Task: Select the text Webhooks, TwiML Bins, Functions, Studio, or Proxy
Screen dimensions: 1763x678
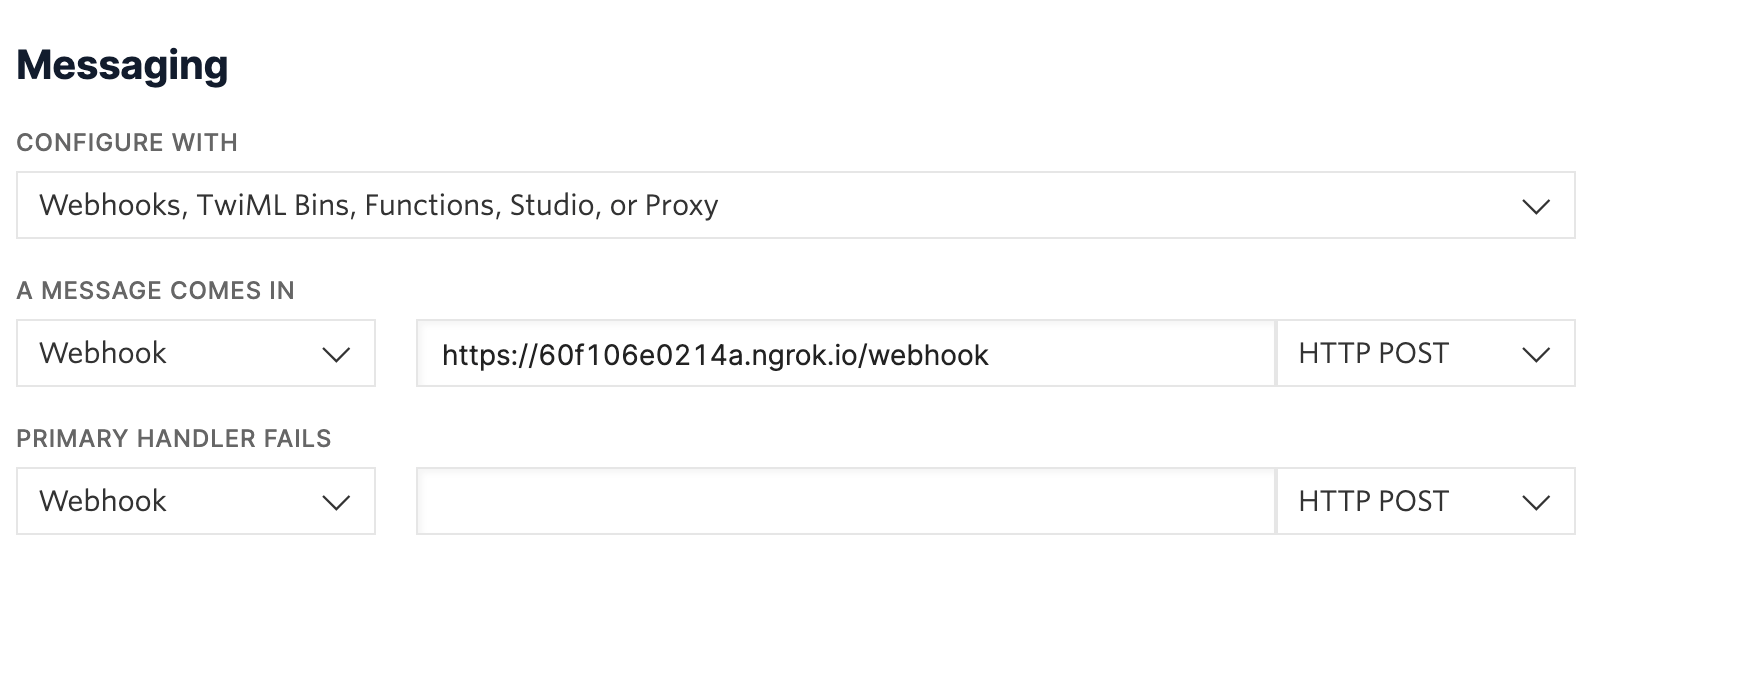Action: click(x=377, y=205)
